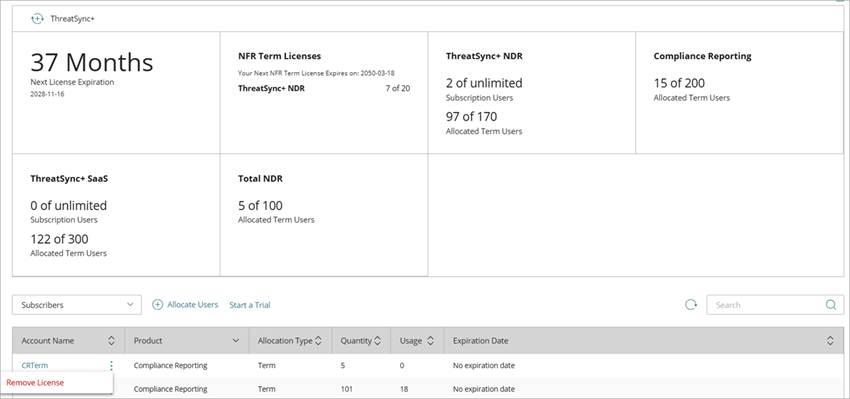Click the 97 of 170 value
The height and width of the screenshot is (399, 850).
tap(471, 117)
